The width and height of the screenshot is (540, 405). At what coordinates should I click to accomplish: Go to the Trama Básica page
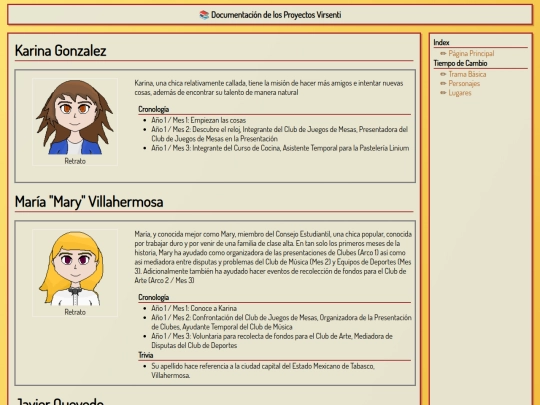467,74
